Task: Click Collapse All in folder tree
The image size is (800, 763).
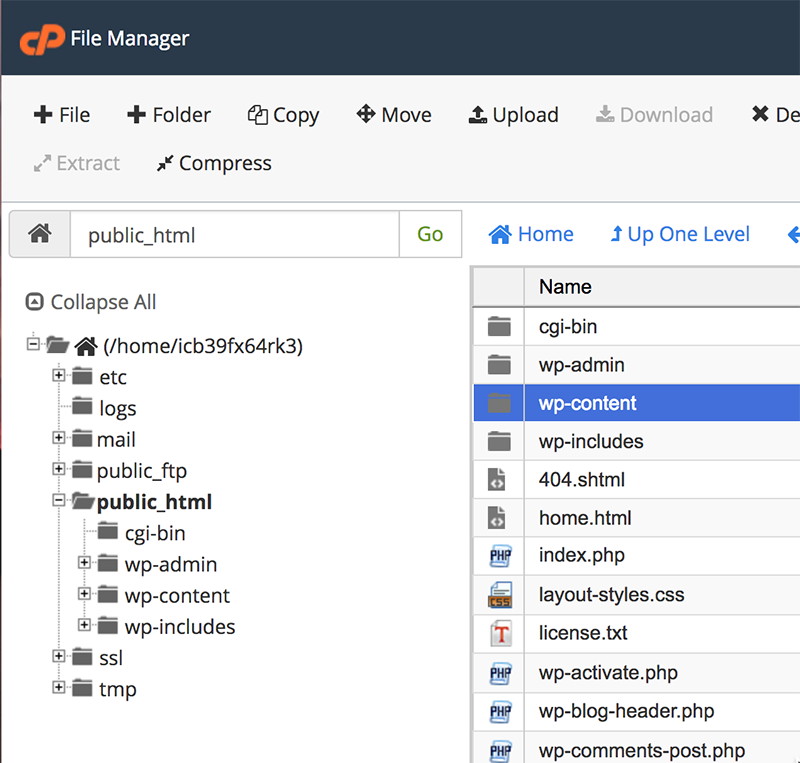Action: (91, 302)
